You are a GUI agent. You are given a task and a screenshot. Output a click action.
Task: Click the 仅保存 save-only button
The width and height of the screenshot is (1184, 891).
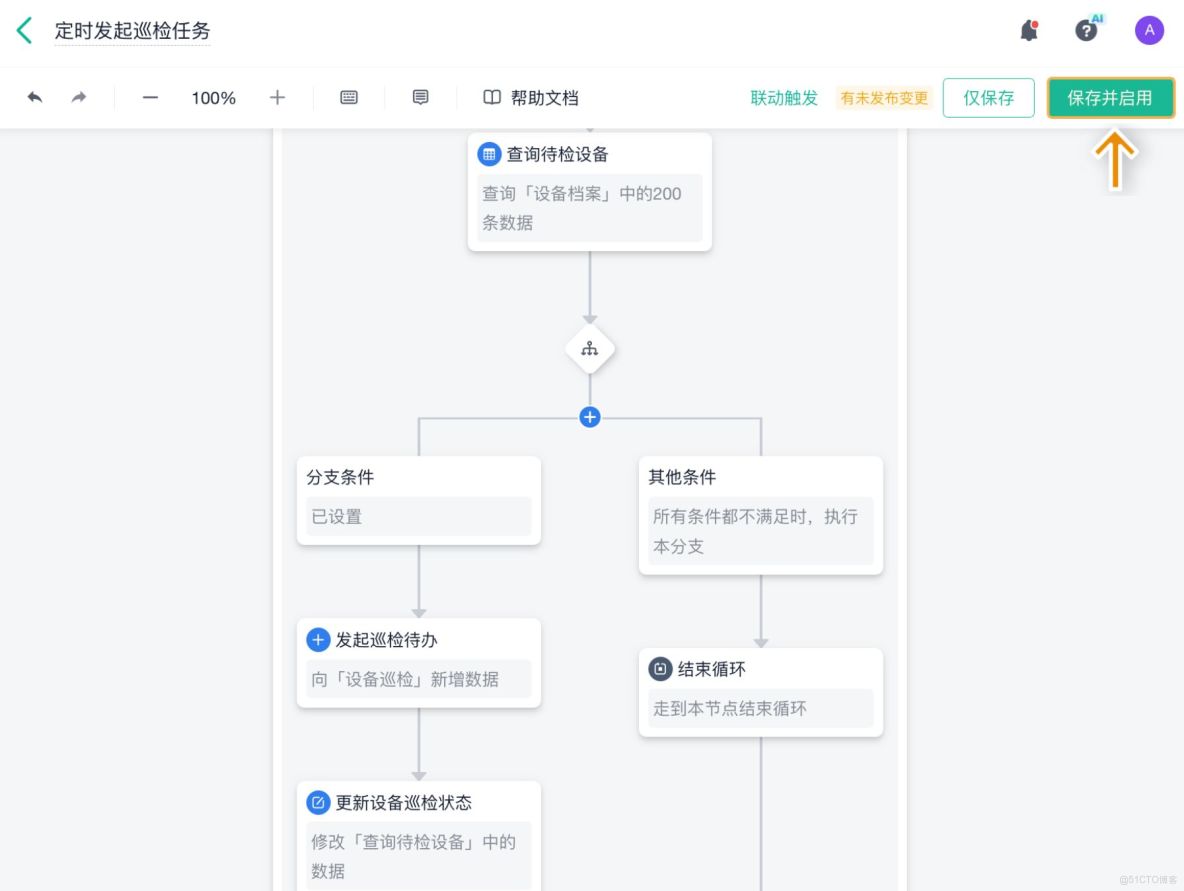click(988, 98)
